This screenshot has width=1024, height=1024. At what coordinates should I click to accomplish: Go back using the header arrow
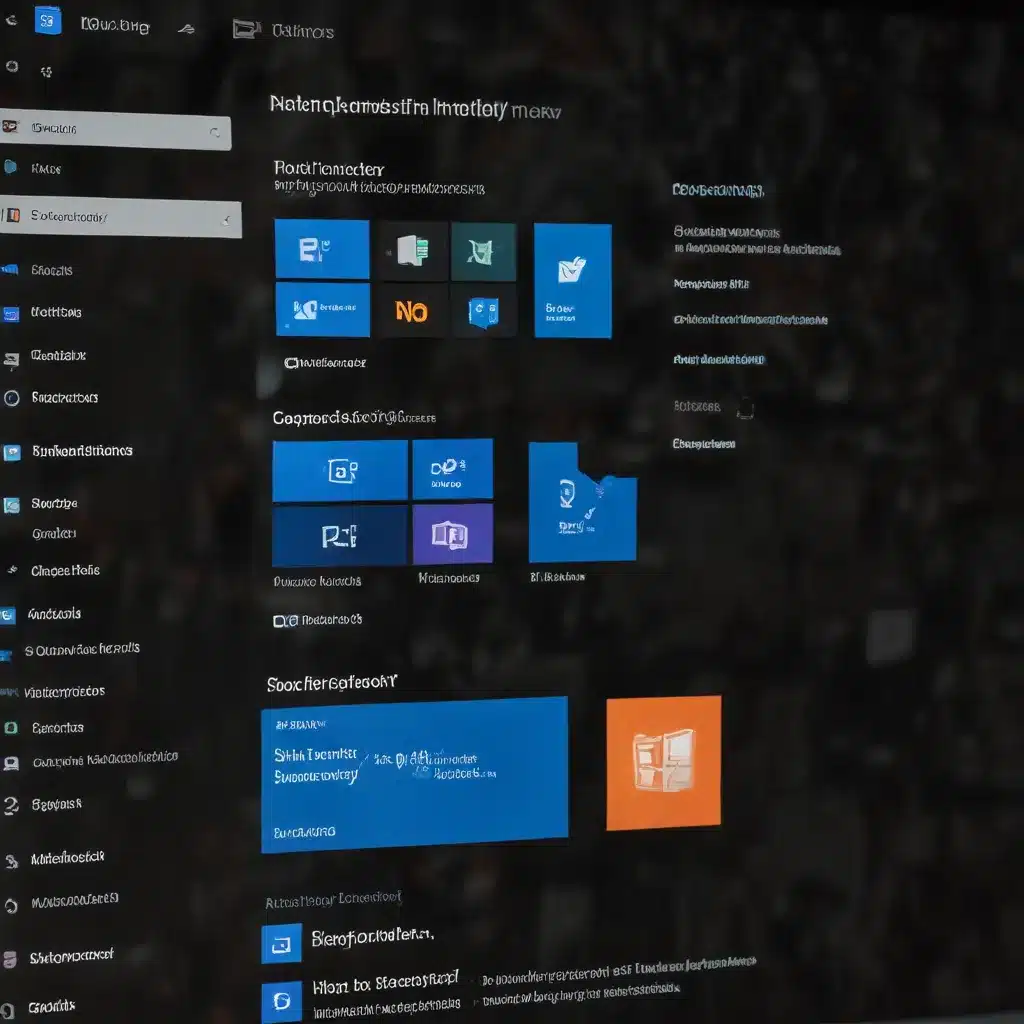(11, 21)
